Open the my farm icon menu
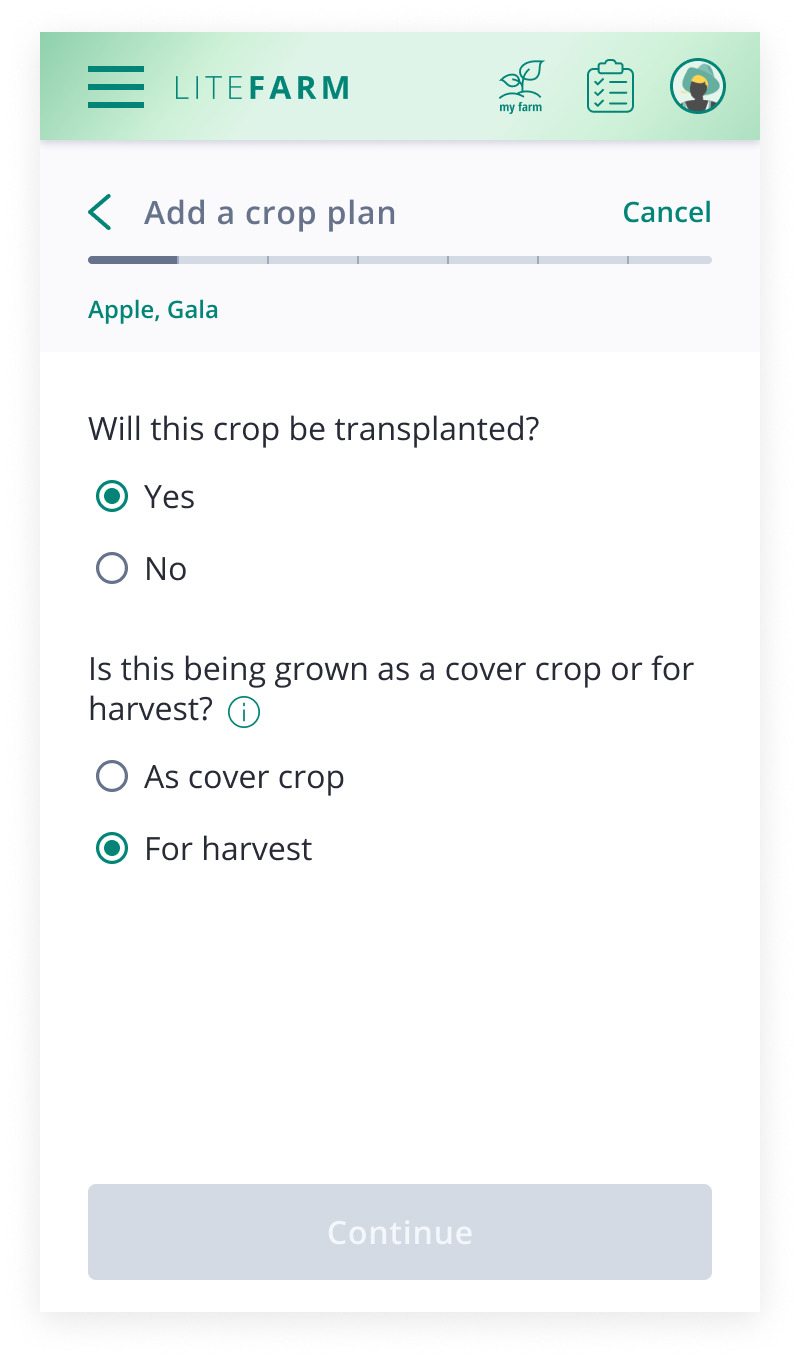This screenshot has height=1360, width=800. pyautogui.click(x=521, y=87)
